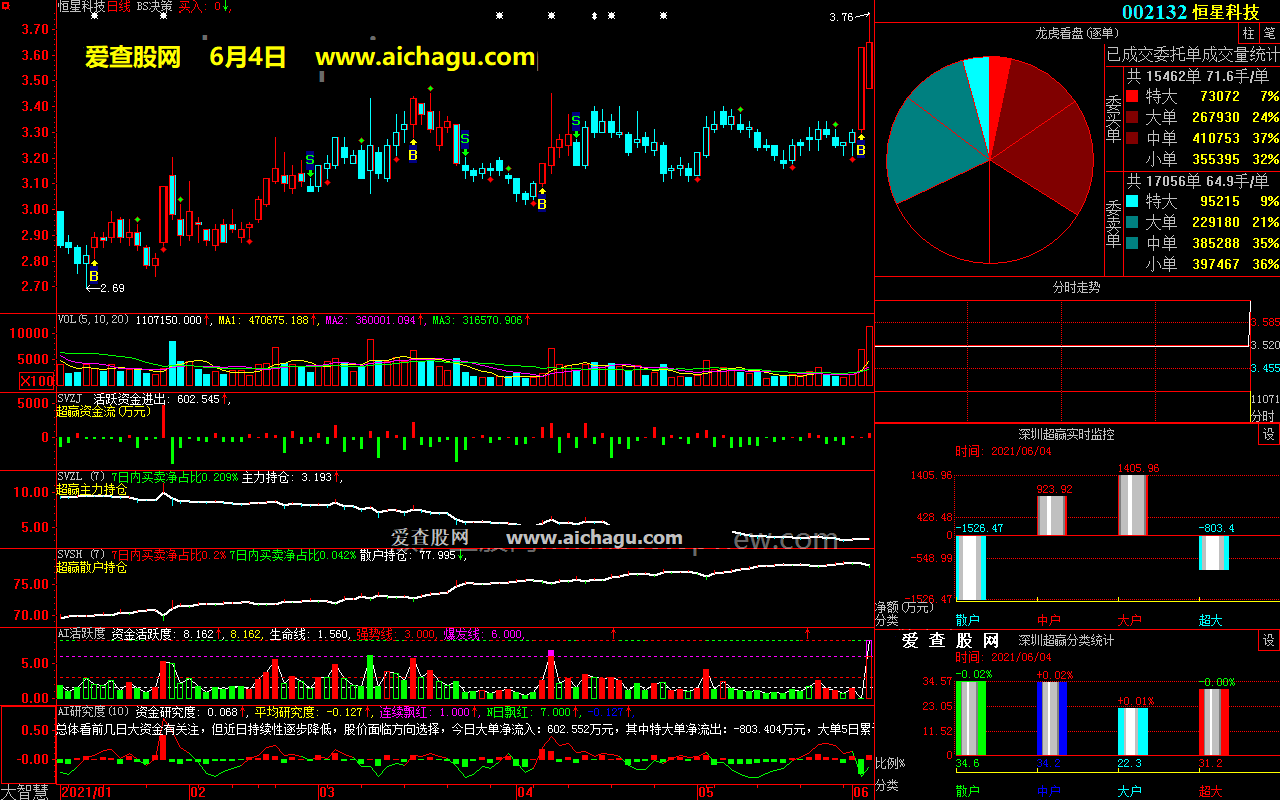Viewport: 1280px width, 800px height.
Task: Click the 2.69 low price label
Action: (112, 288)
